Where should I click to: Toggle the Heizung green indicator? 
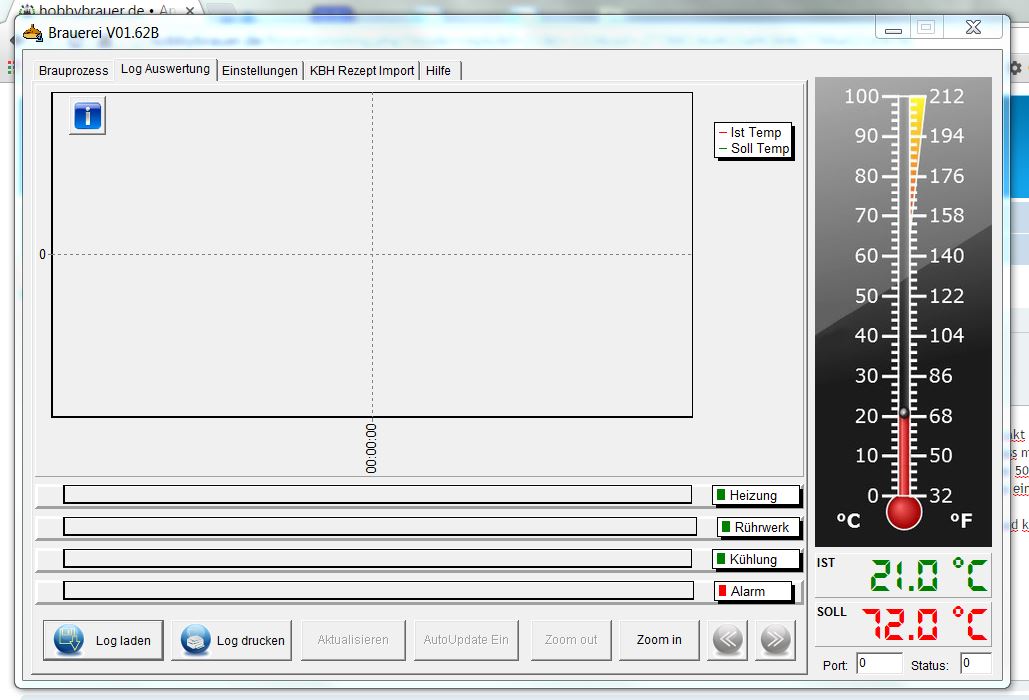click(x=721, y=495)
